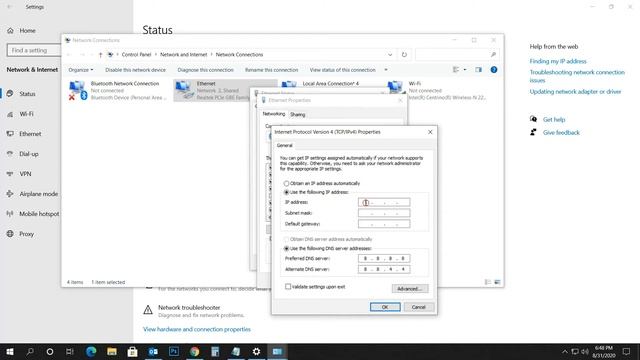Select the Ethernet adapter icon

(183, 90)
